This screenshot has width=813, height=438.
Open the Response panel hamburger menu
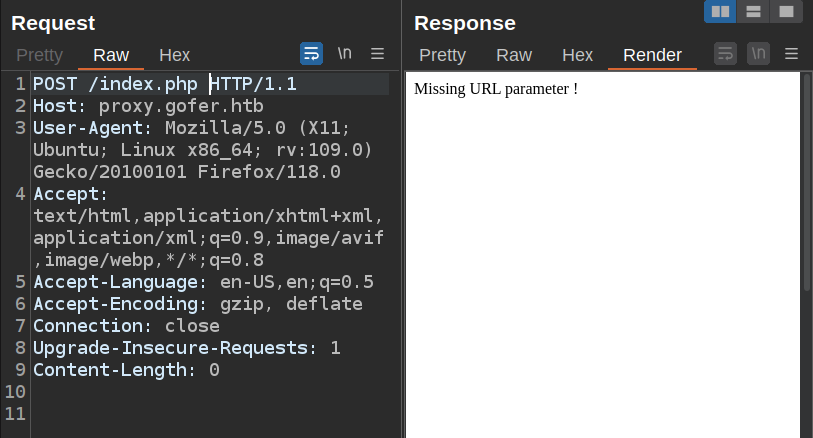[791, 54]
